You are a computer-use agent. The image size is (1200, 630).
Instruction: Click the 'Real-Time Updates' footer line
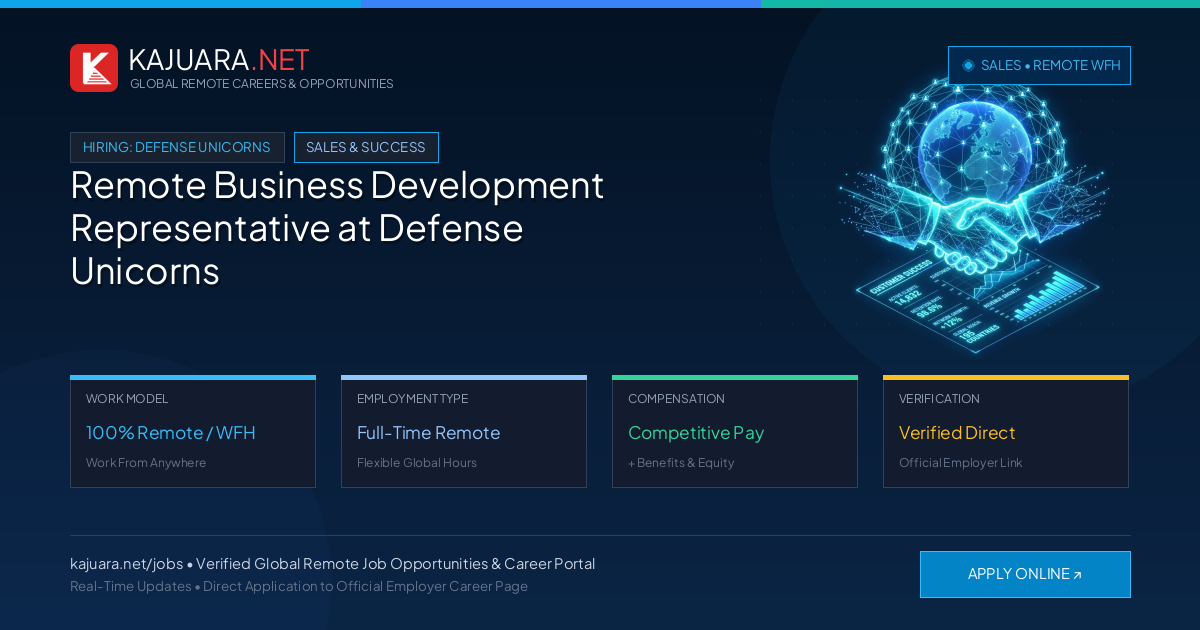pyautogui.click(x=299, y=586)
